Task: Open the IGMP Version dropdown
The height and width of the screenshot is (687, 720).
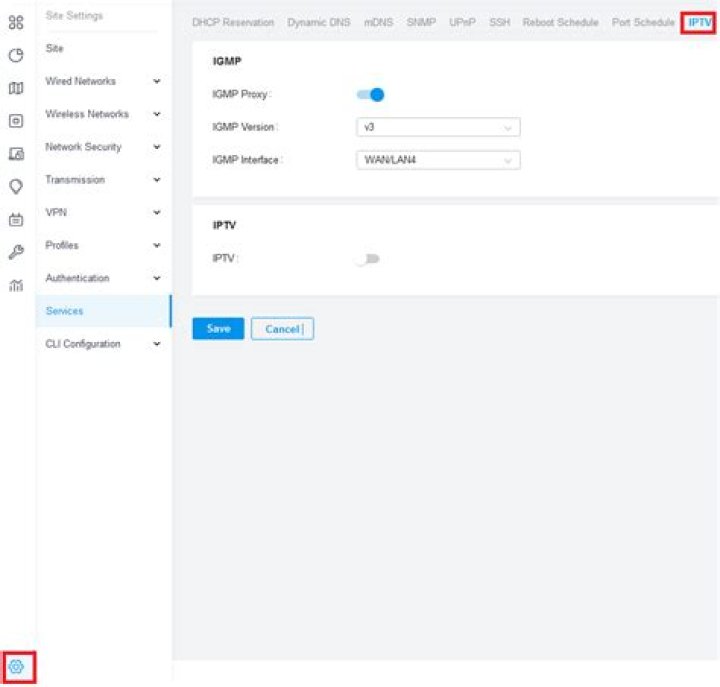Action: (x=438, y=128)
